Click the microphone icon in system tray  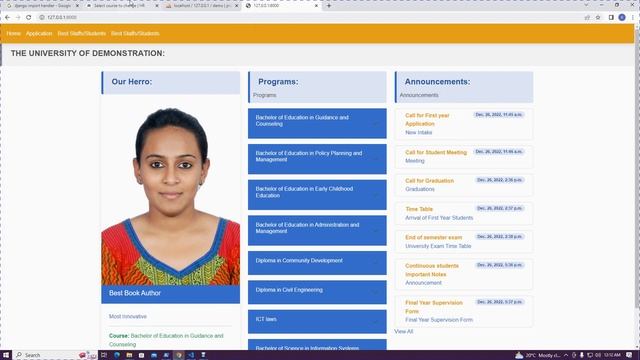click(582, 355)
